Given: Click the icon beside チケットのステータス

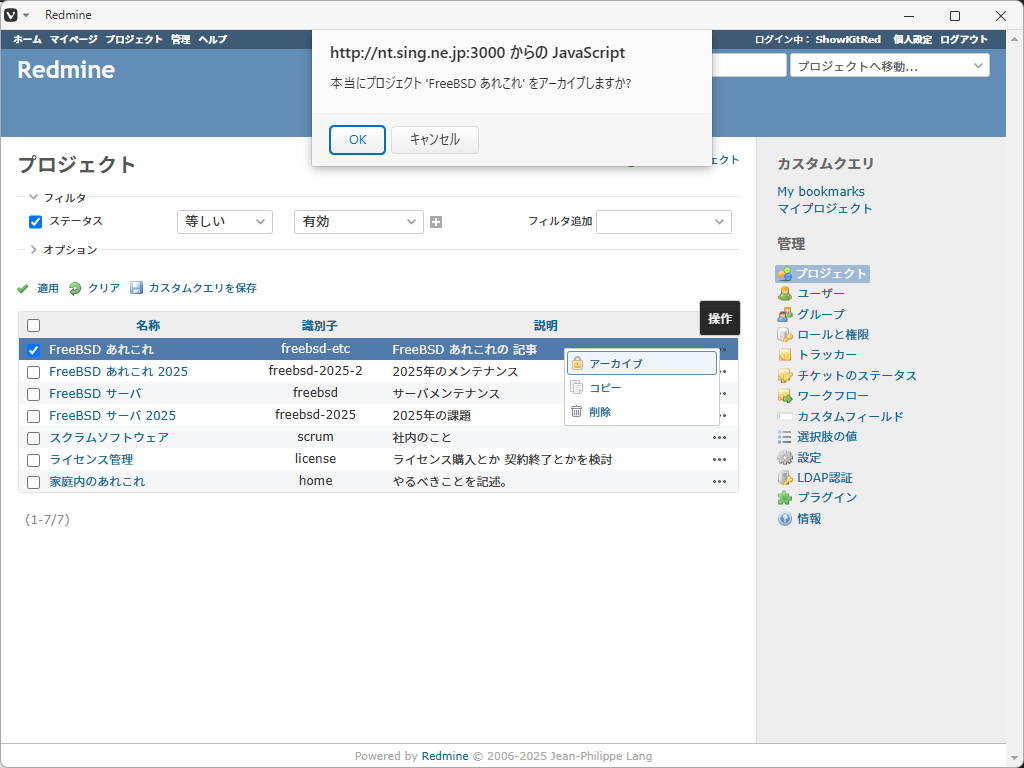Looking at the screenshot, I should 785,376.
